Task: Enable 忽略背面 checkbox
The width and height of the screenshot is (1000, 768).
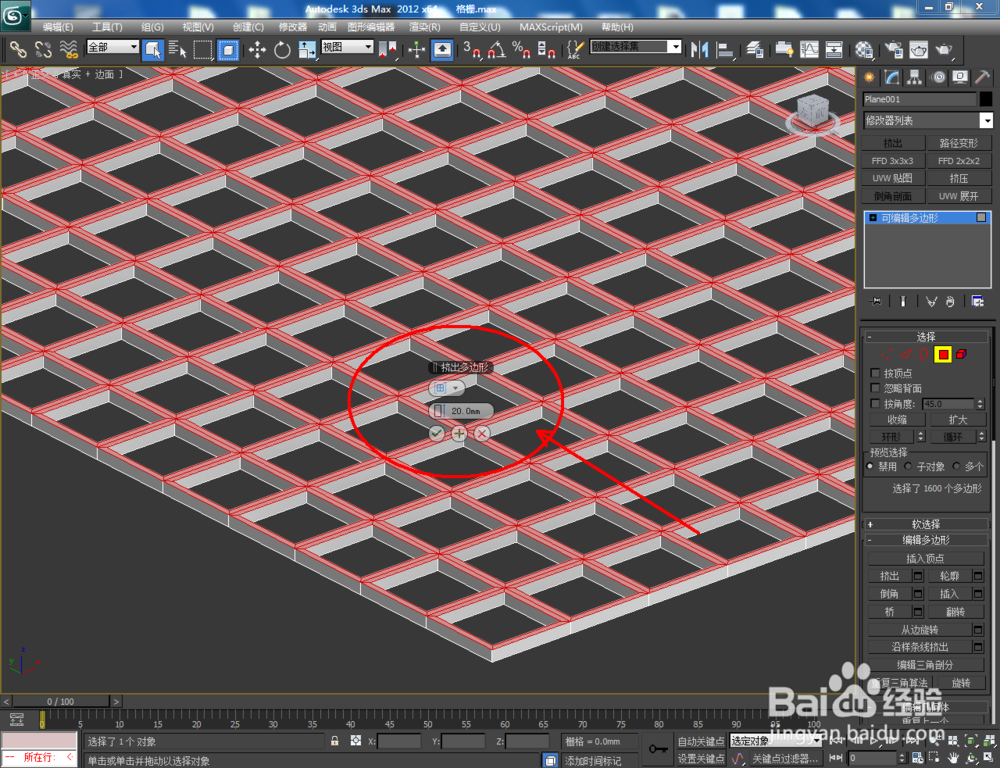Action: point(875,388)
